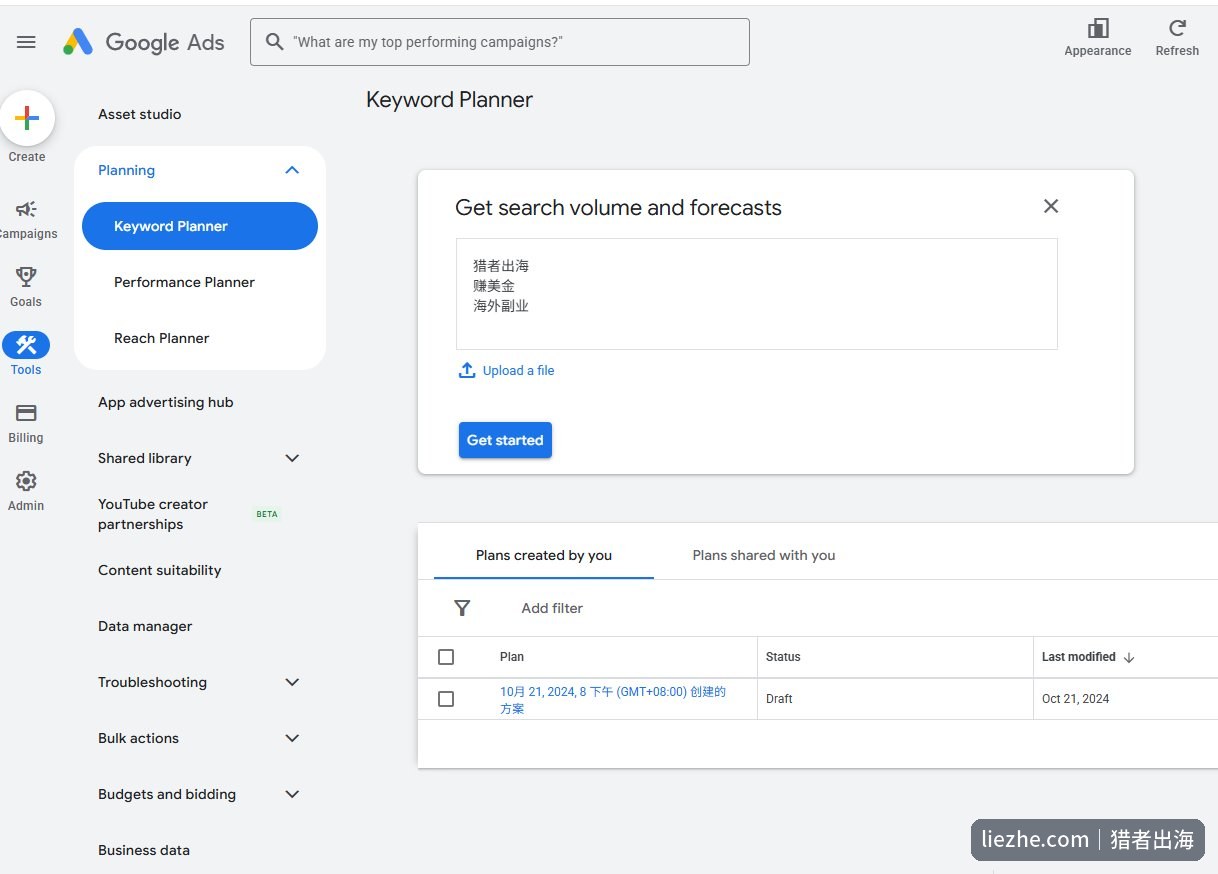Open Performance Planner
Viewport: 1218px width, 874px height.
point(184,282)
